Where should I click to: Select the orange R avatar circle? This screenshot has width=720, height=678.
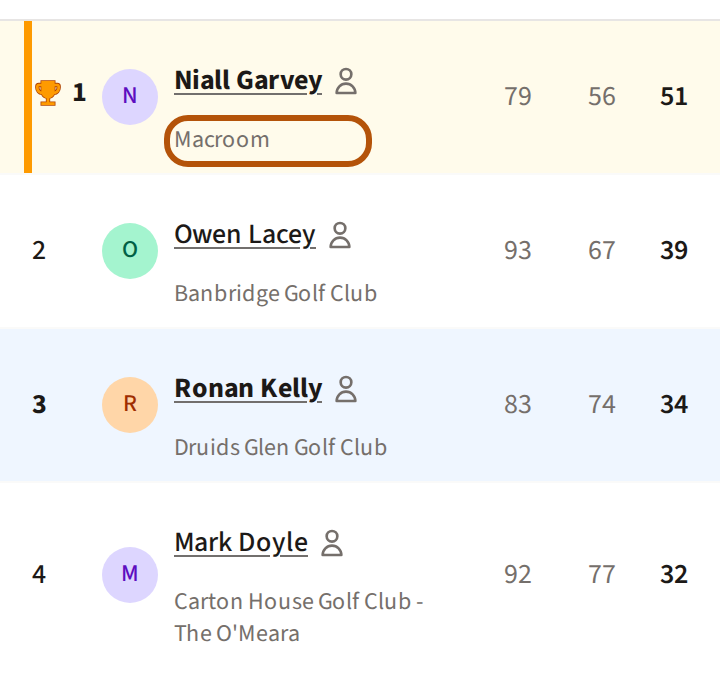pos(130,405)
